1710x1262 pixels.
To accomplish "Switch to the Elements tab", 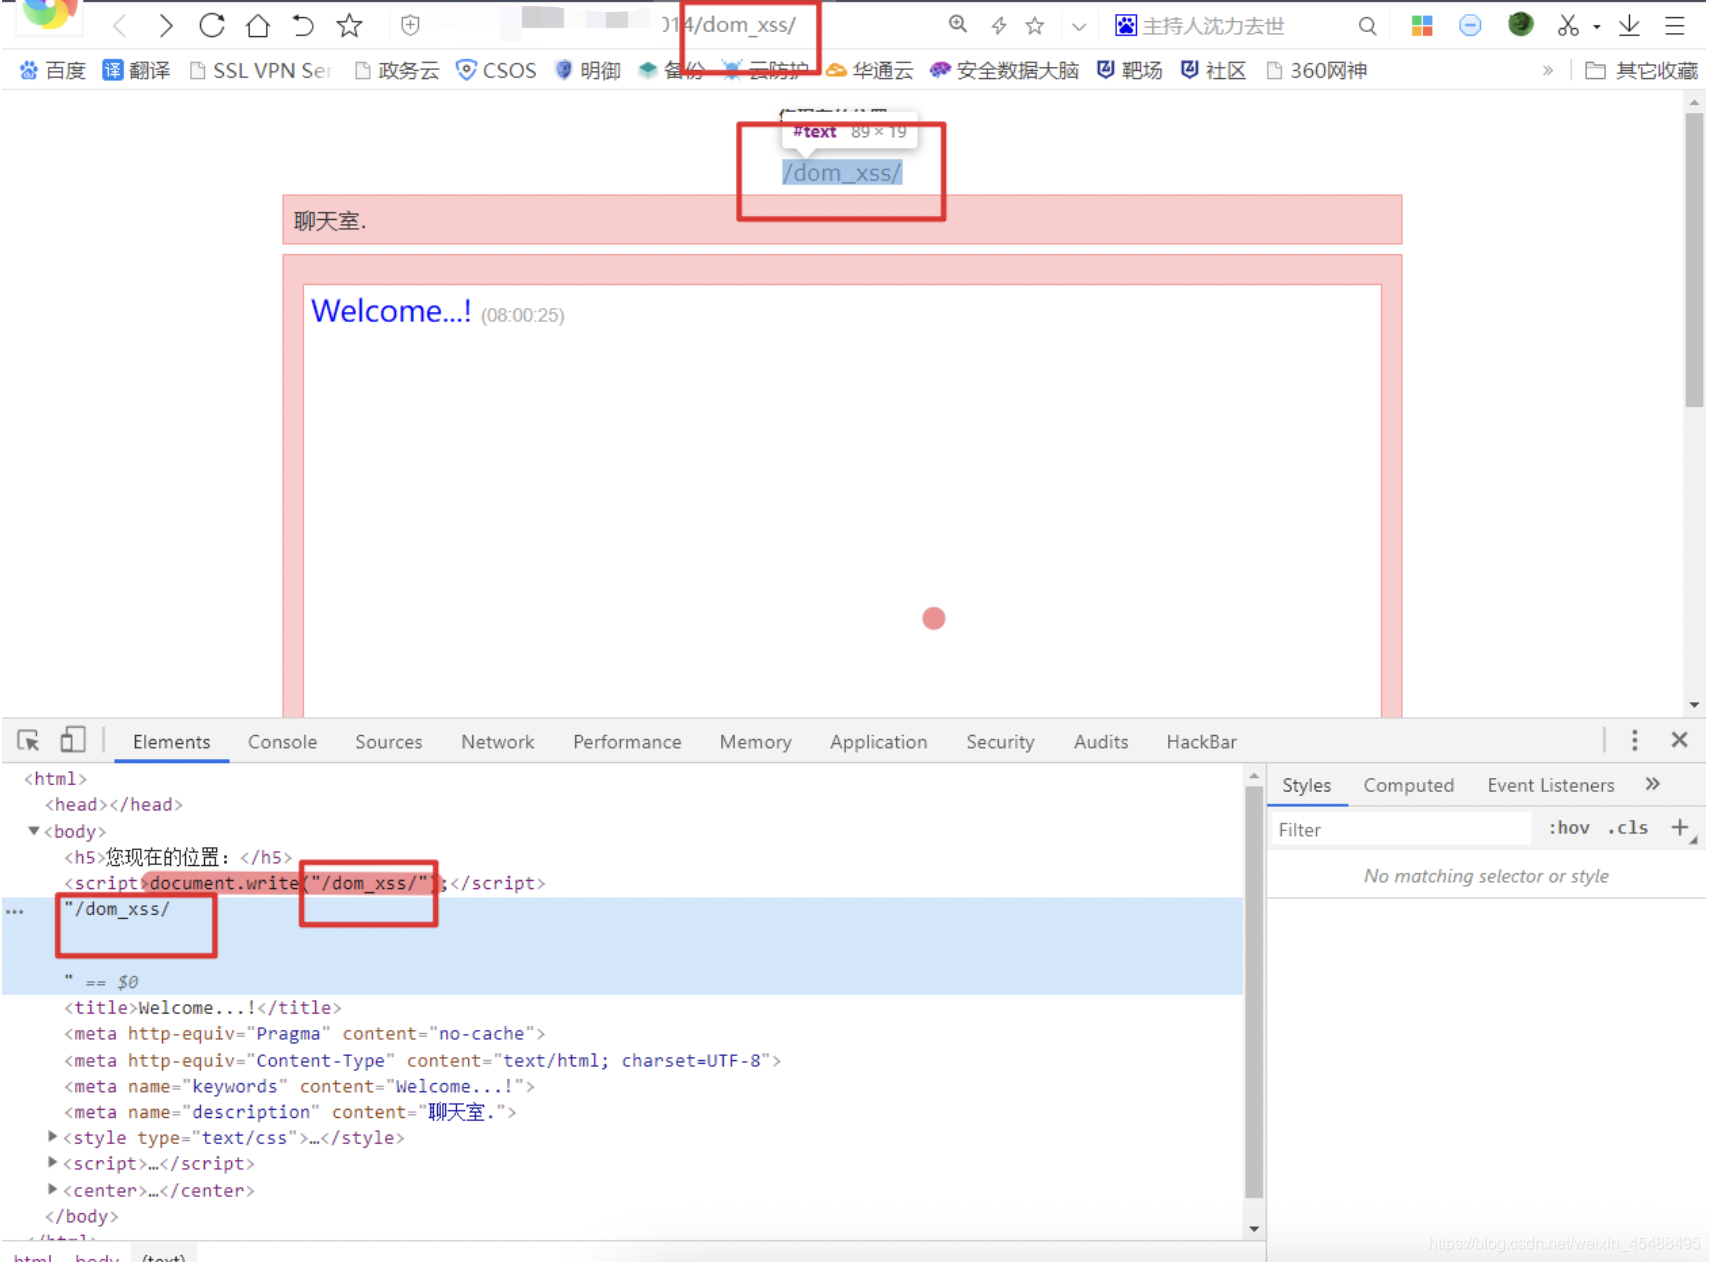I will 171,742.
